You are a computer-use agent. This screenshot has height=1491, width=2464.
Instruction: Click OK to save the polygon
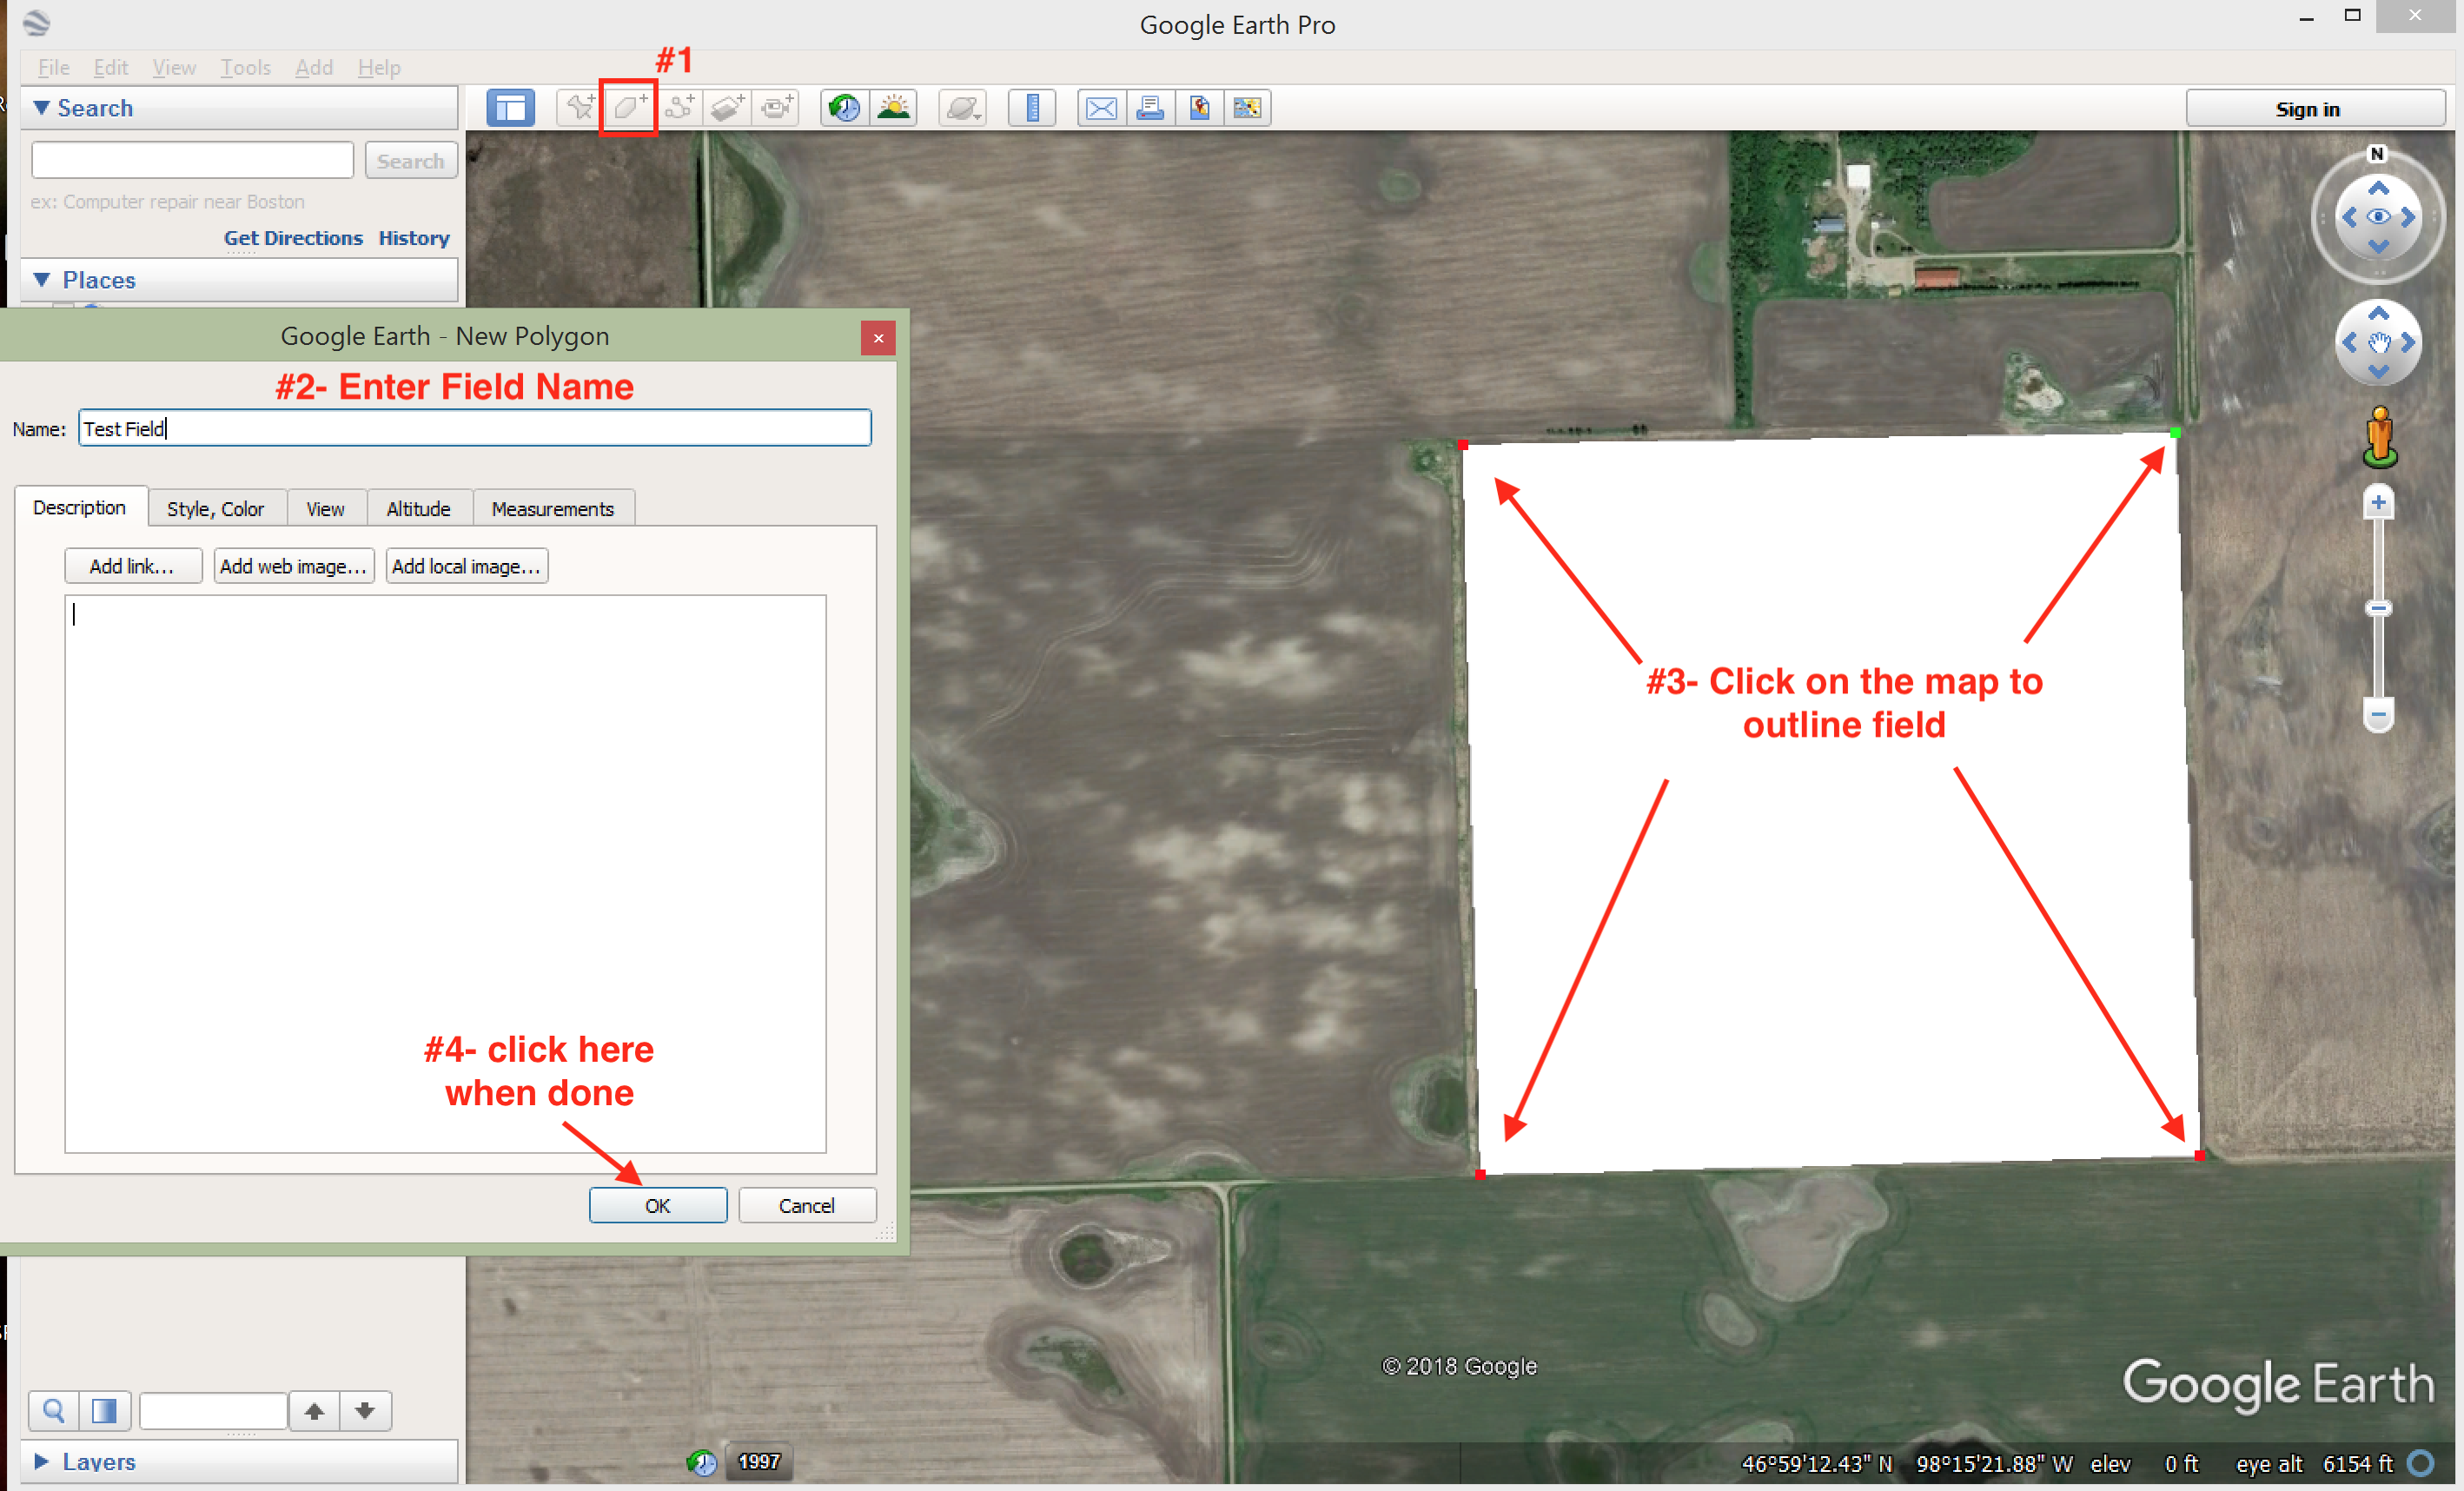[658, 1205]
